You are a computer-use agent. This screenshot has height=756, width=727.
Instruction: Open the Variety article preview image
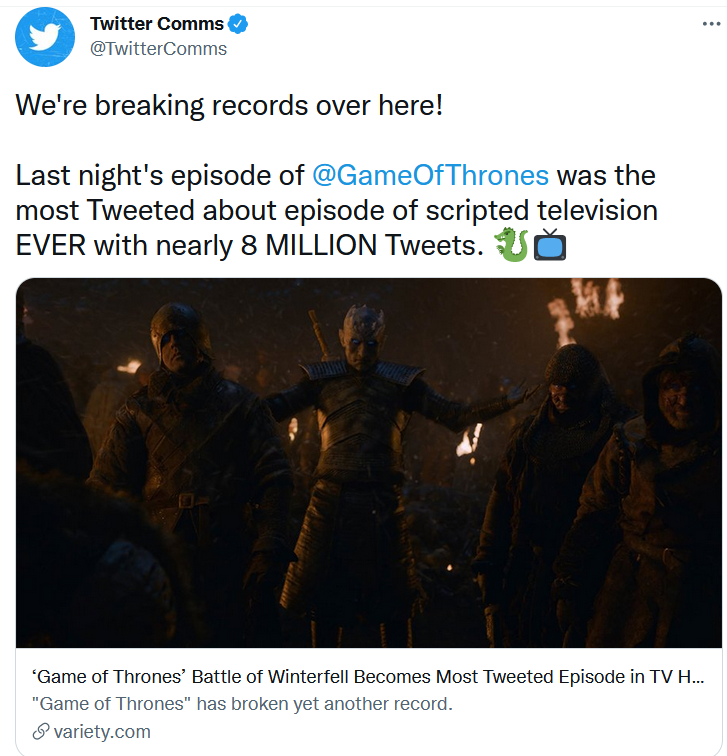pyautogui.click(x=368, y=462)
